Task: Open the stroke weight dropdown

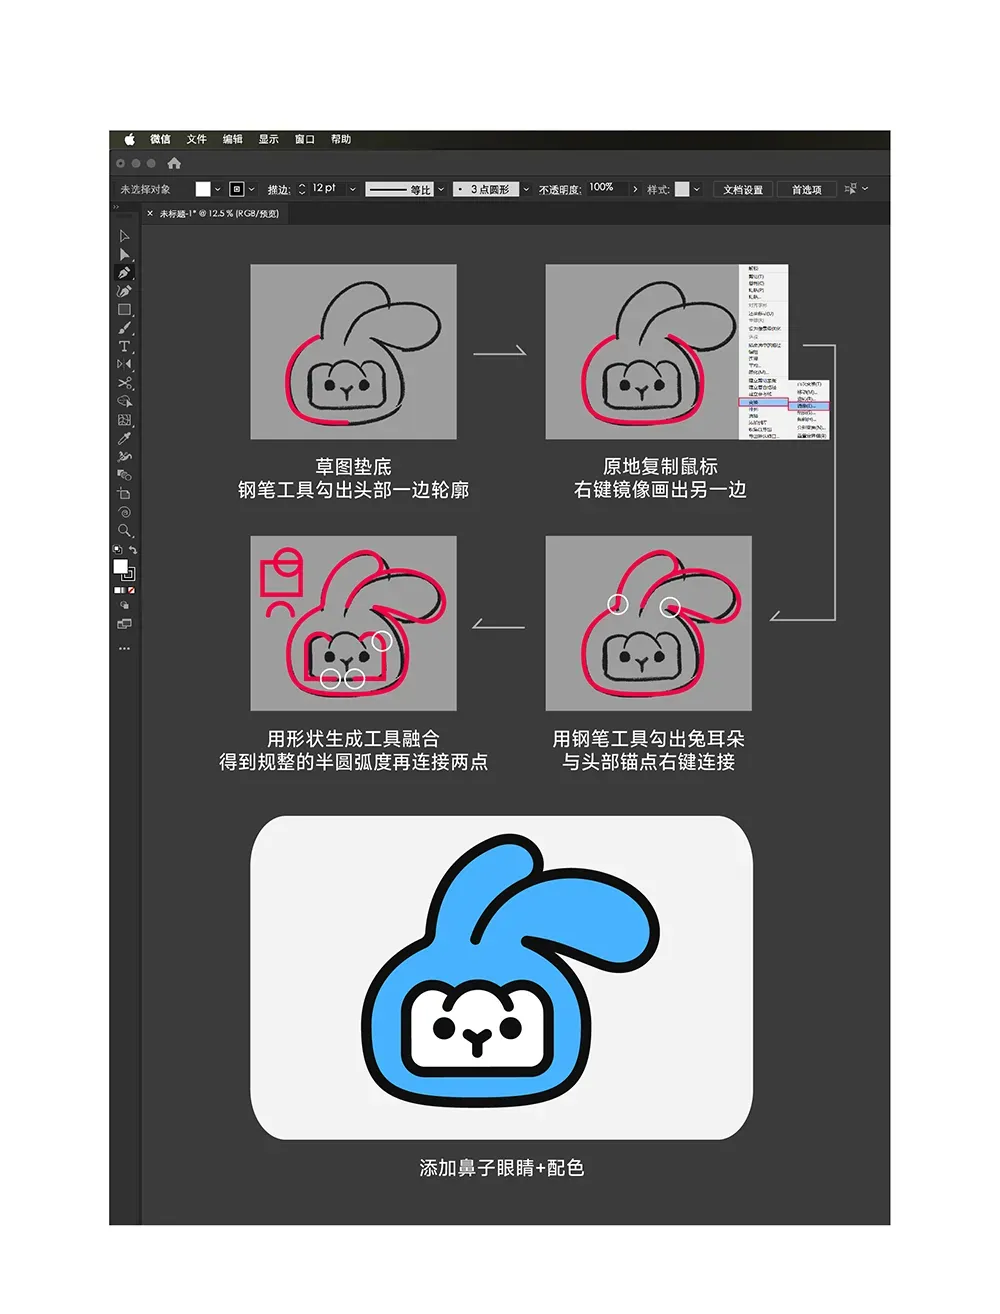Action: 352,189
